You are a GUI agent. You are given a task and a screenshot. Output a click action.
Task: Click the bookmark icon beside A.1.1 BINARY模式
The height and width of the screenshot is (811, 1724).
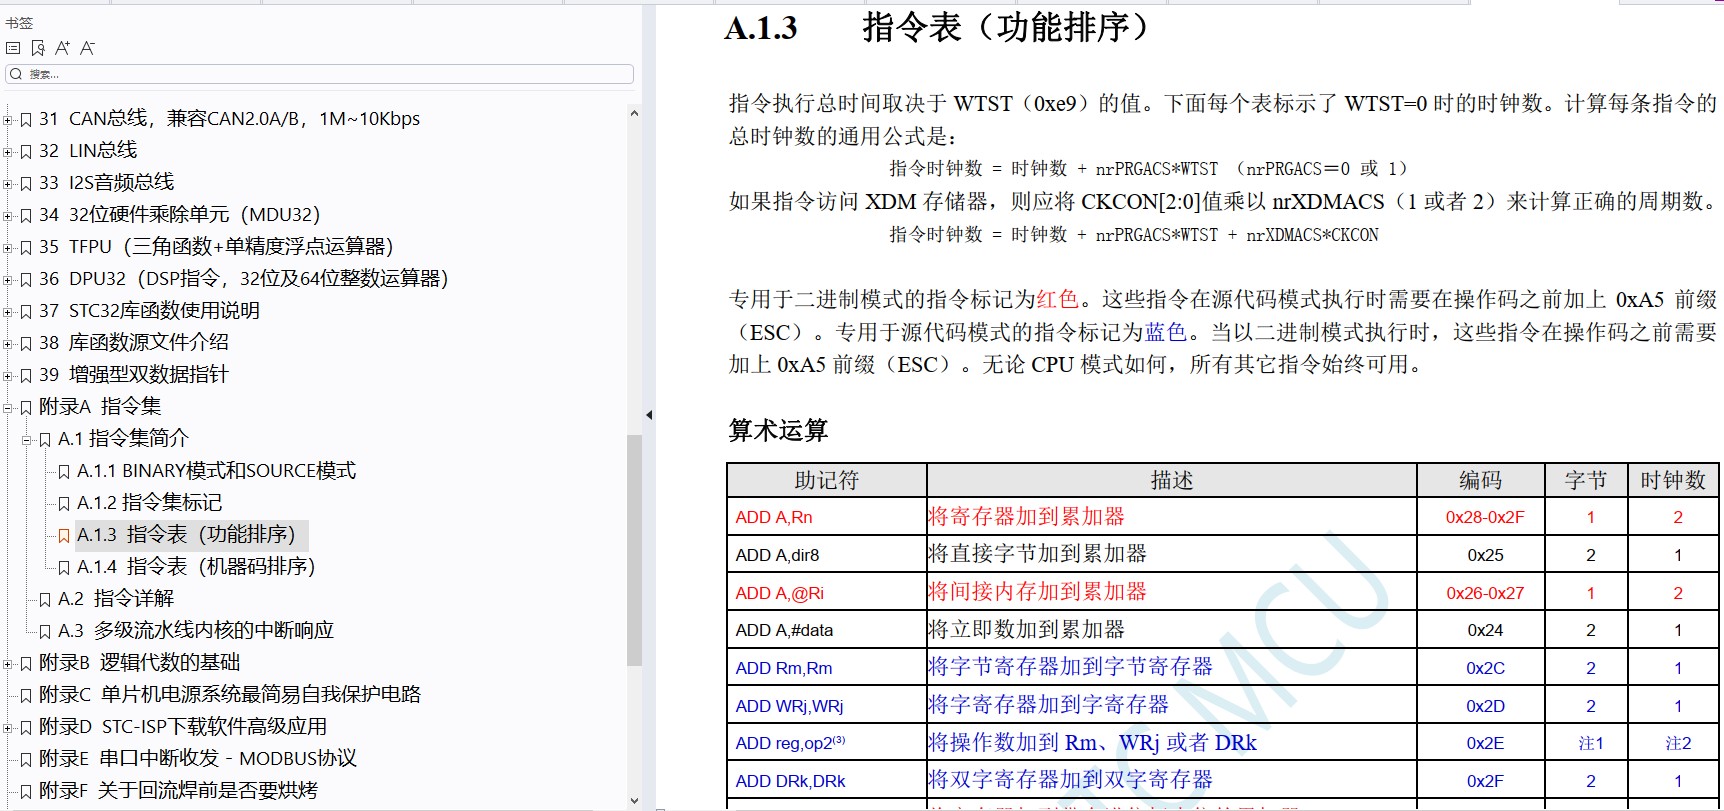[64, 472]
